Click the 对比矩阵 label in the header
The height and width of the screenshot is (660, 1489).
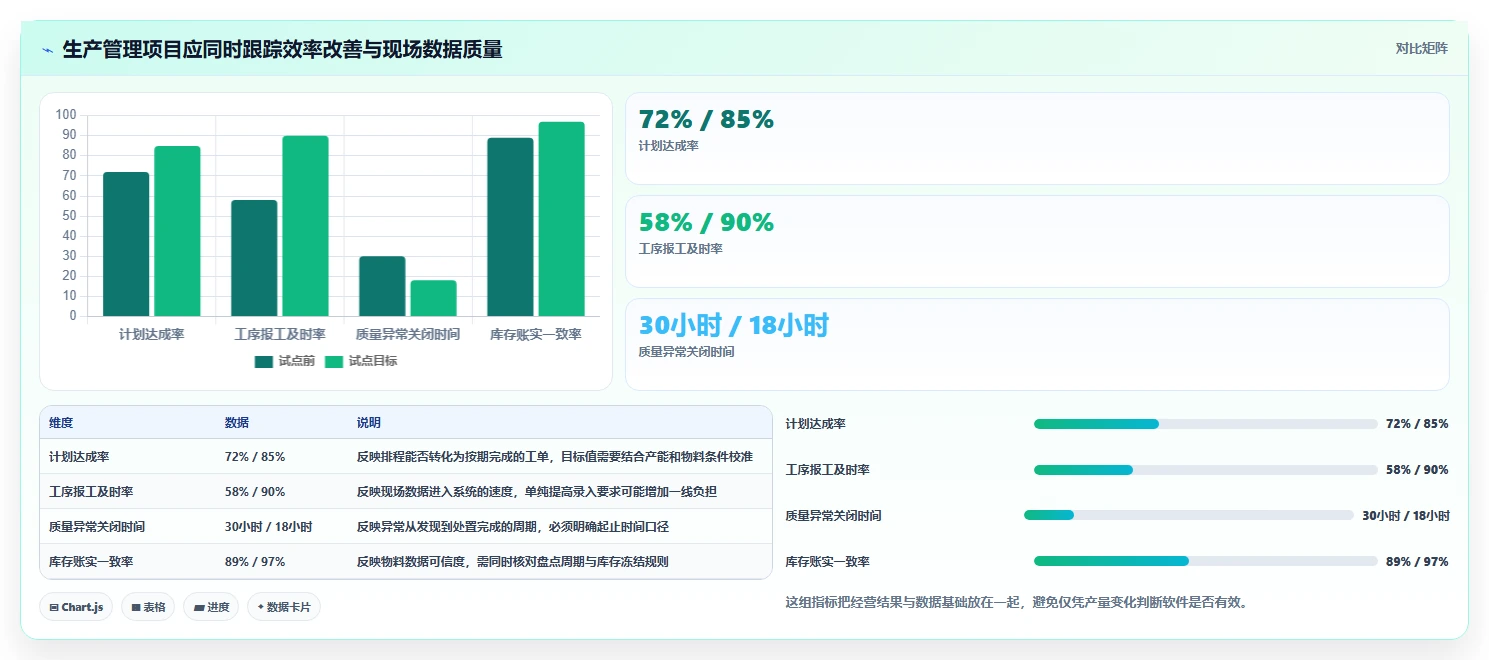[x=1421, y=48]
